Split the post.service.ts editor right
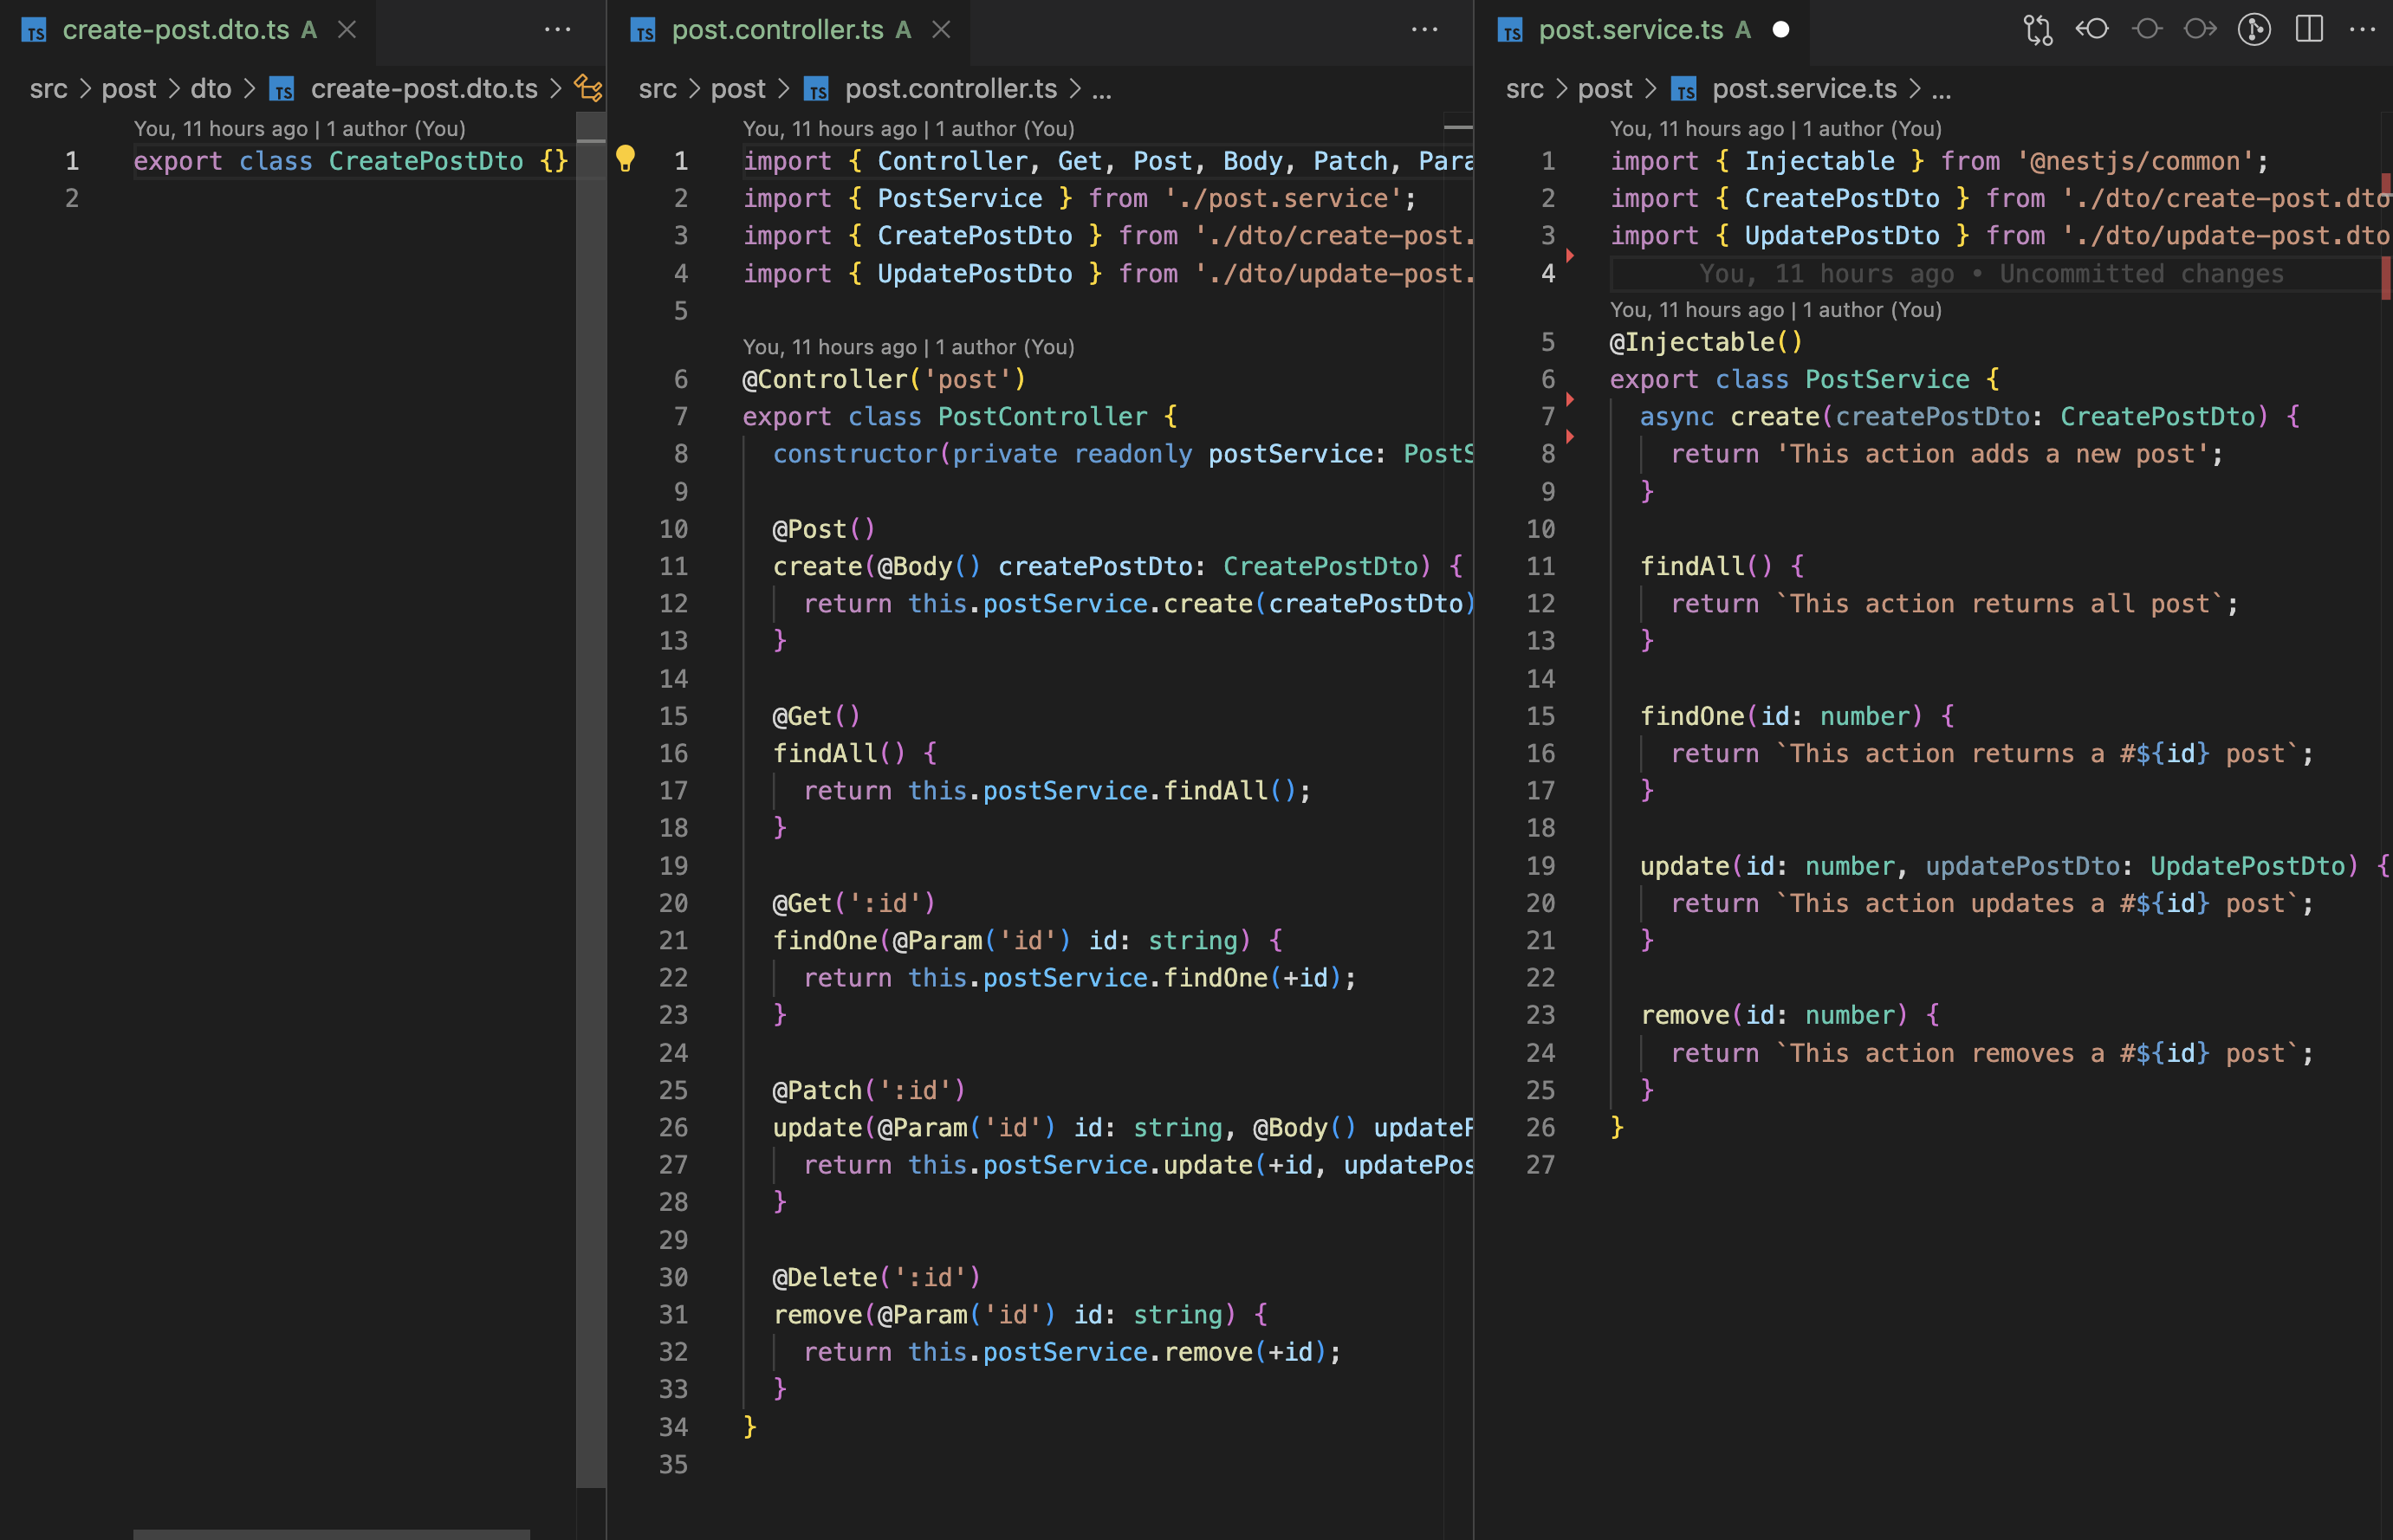 [x=2309, y=29]
